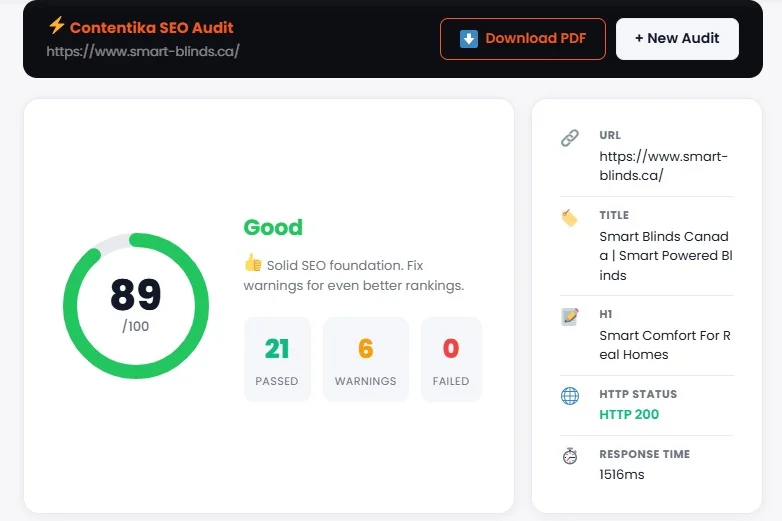
Task: Click the green Good rating heading
Action: [x=273, y=227]
